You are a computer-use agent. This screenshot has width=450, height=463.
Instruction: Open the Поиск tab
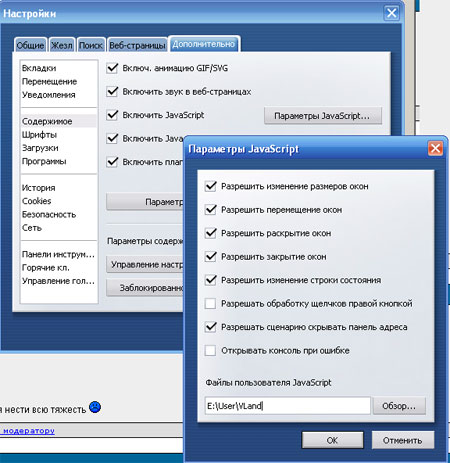click(x=91, y=45)
